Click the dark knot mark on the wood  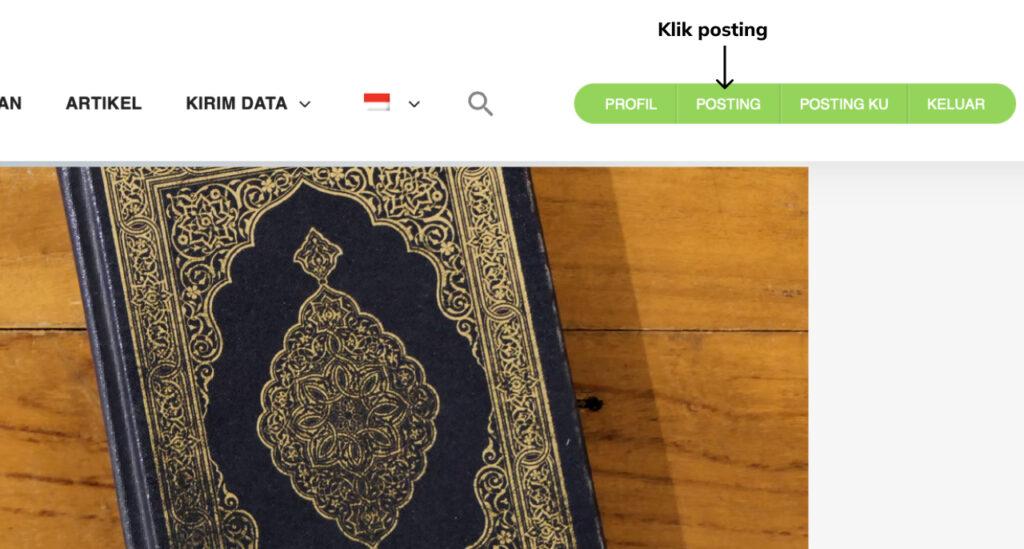point(590,405)
